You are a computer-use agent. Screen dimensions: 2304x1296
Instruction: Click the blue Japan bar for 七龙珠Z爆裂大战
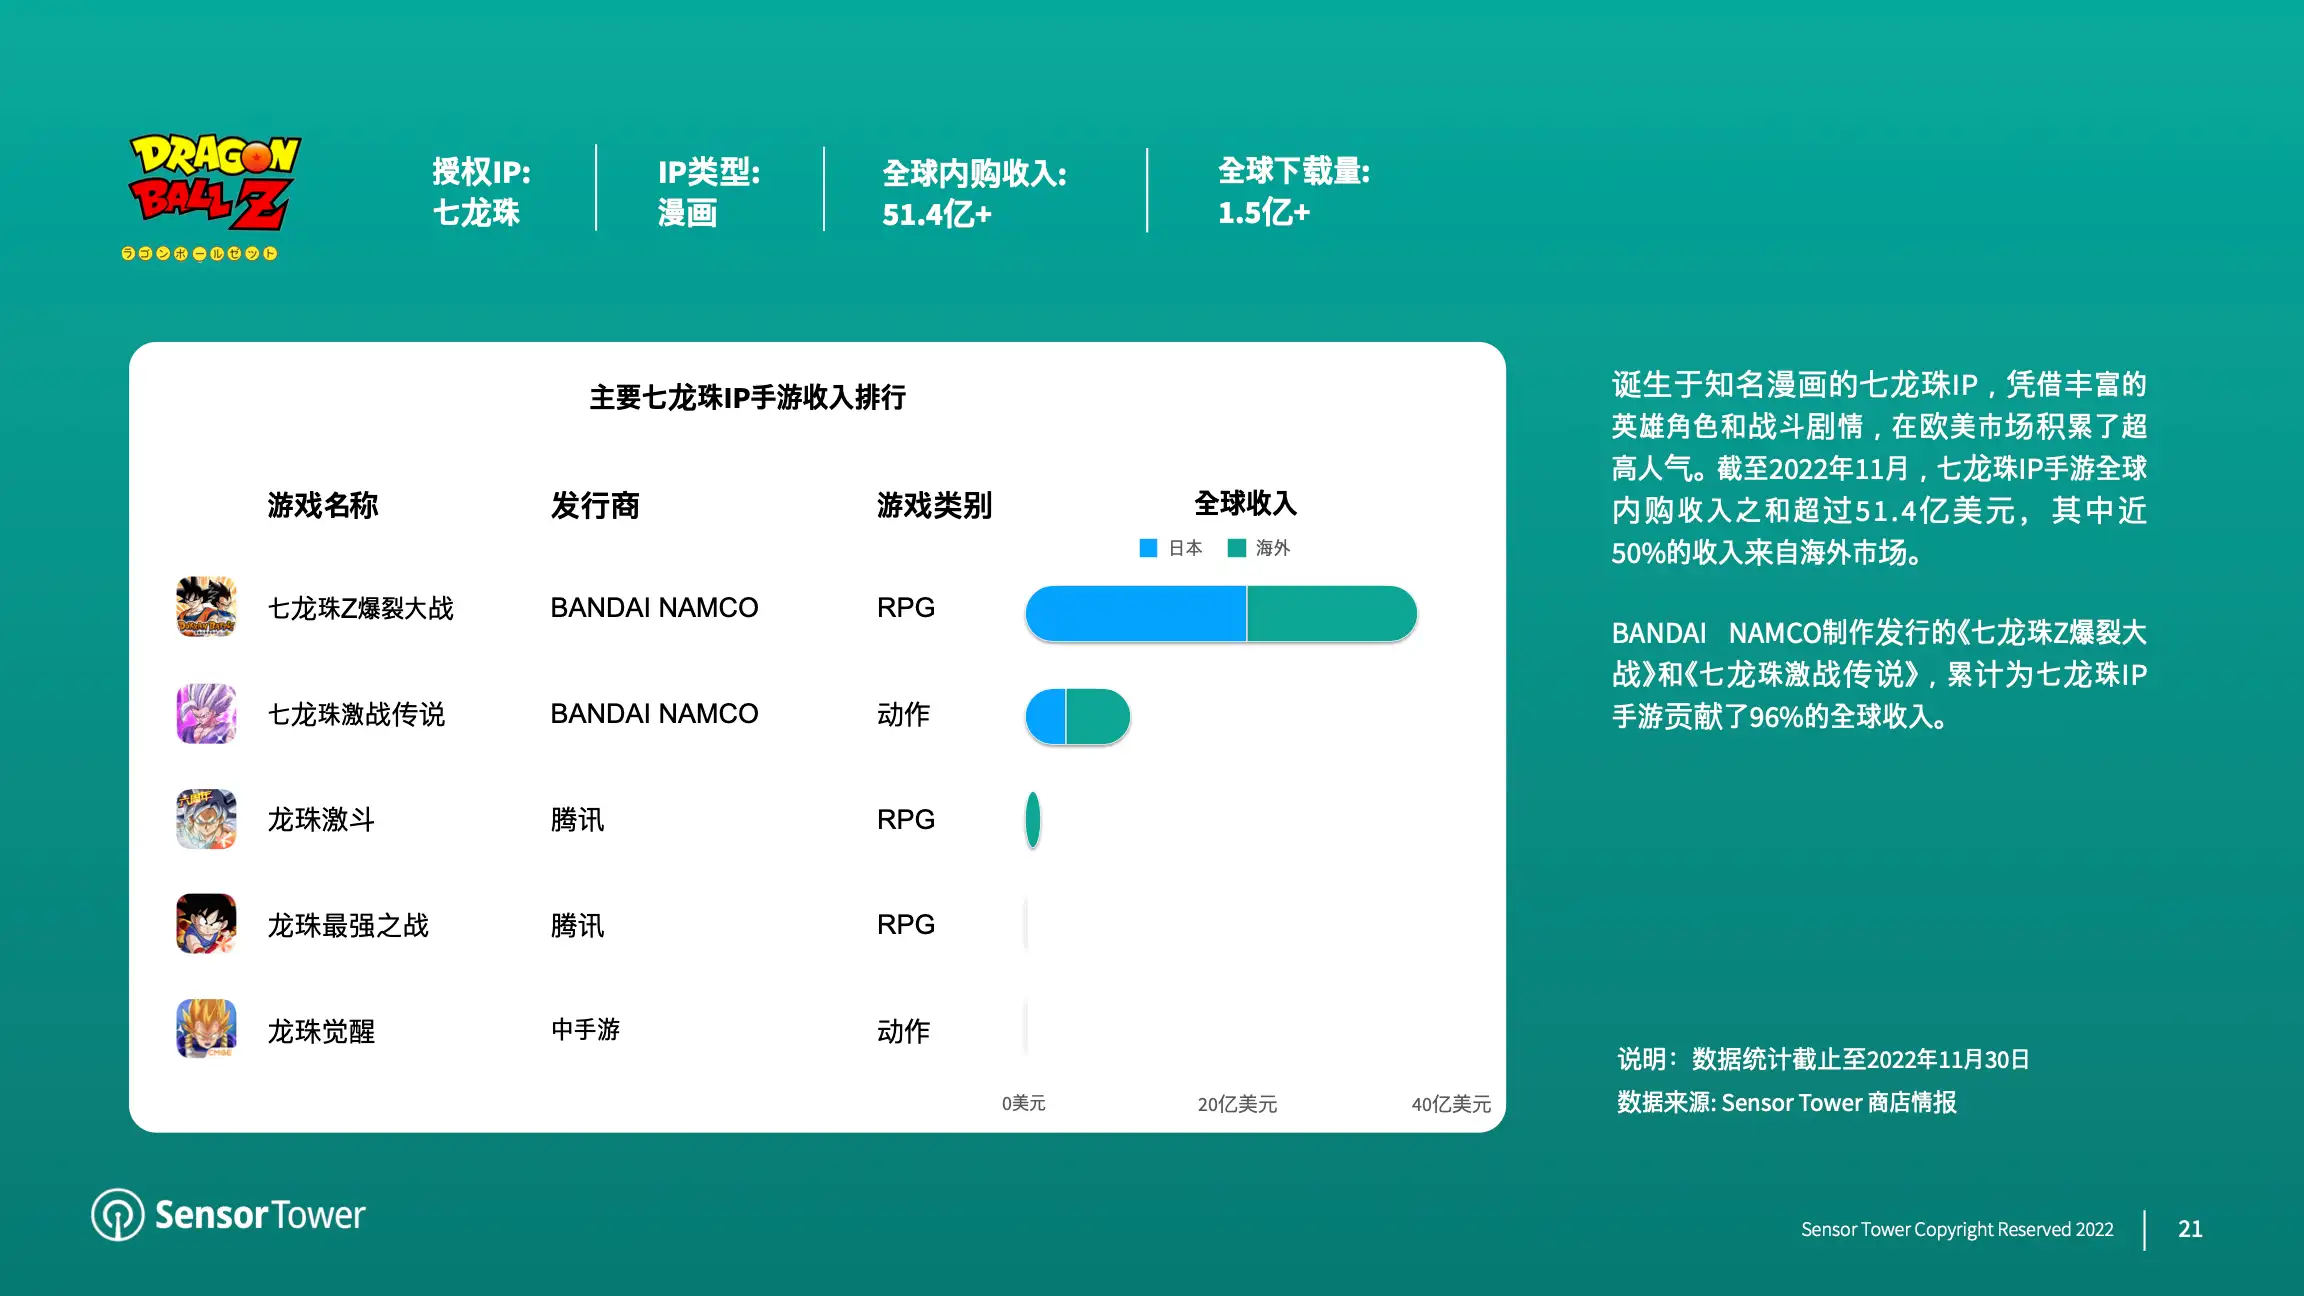[1136, 613]
